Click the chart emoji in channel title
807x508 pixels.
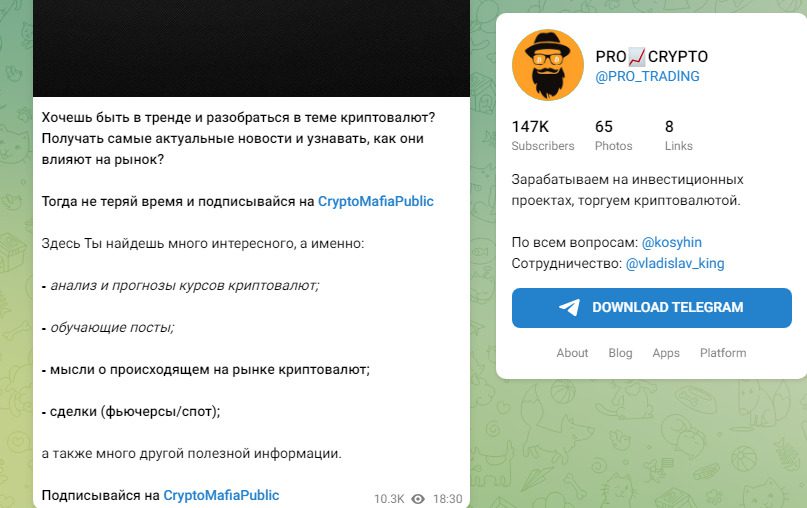coord(637,57)
